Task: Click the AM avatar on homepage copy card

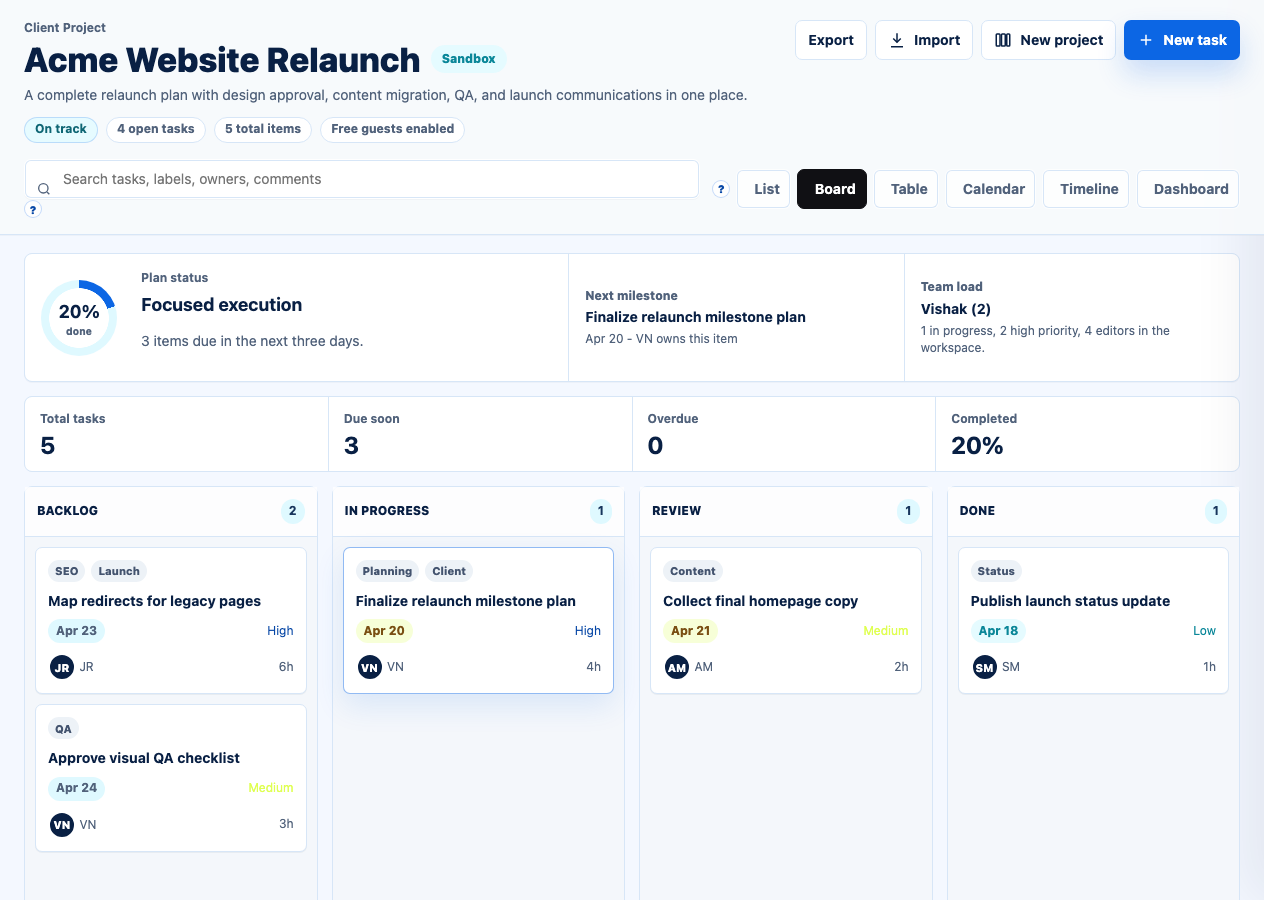Action: 677,667
